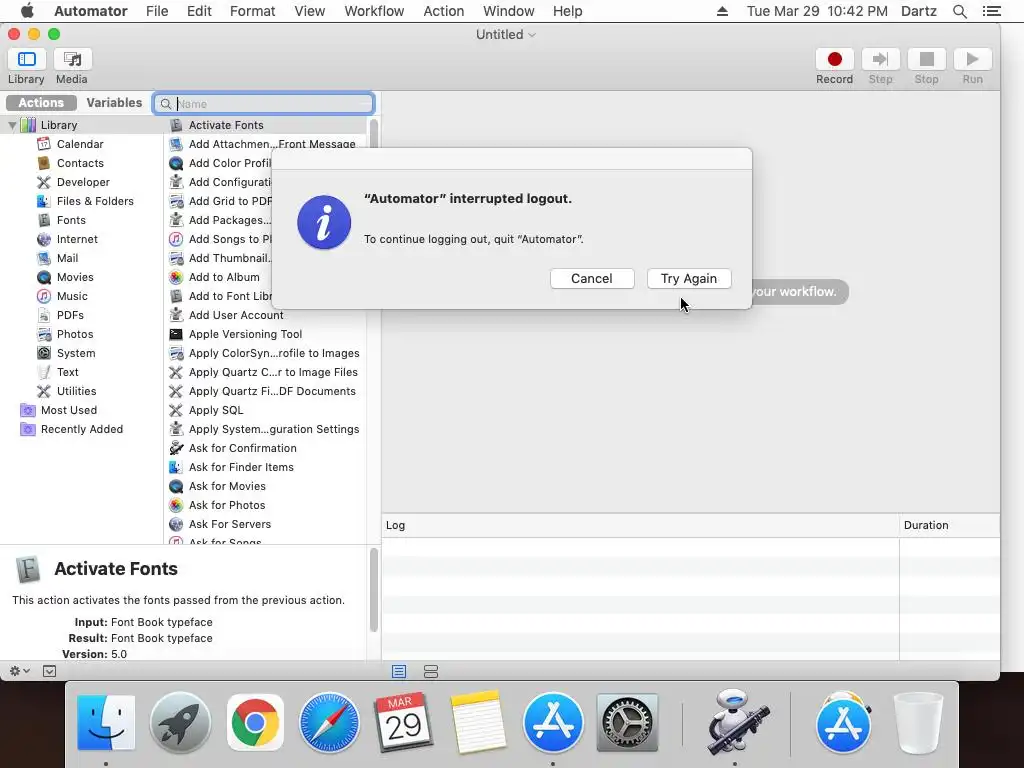Toggle the description pane visibility button
Screen dimensions: 1024x768
click(50, 671)
